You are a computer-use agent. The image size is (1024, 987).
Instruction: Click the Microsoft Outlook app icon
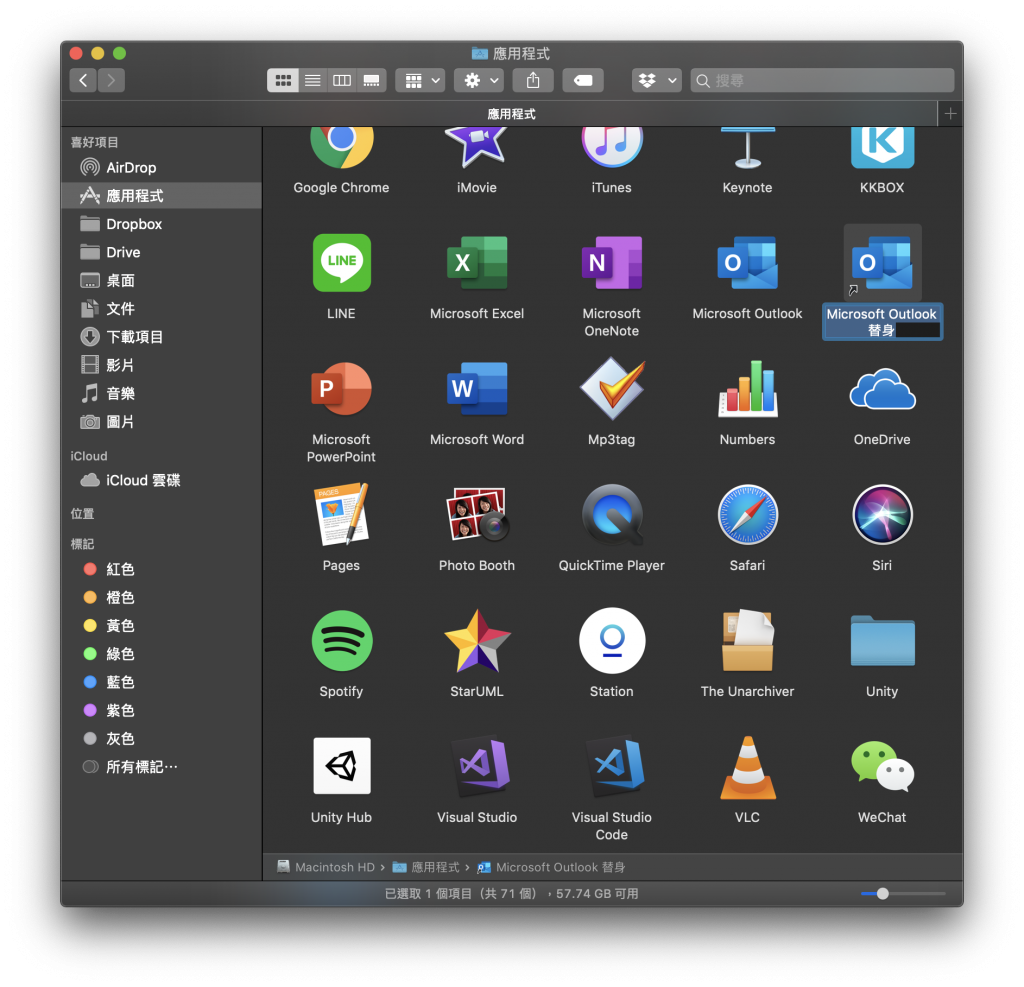coord(747,263)
